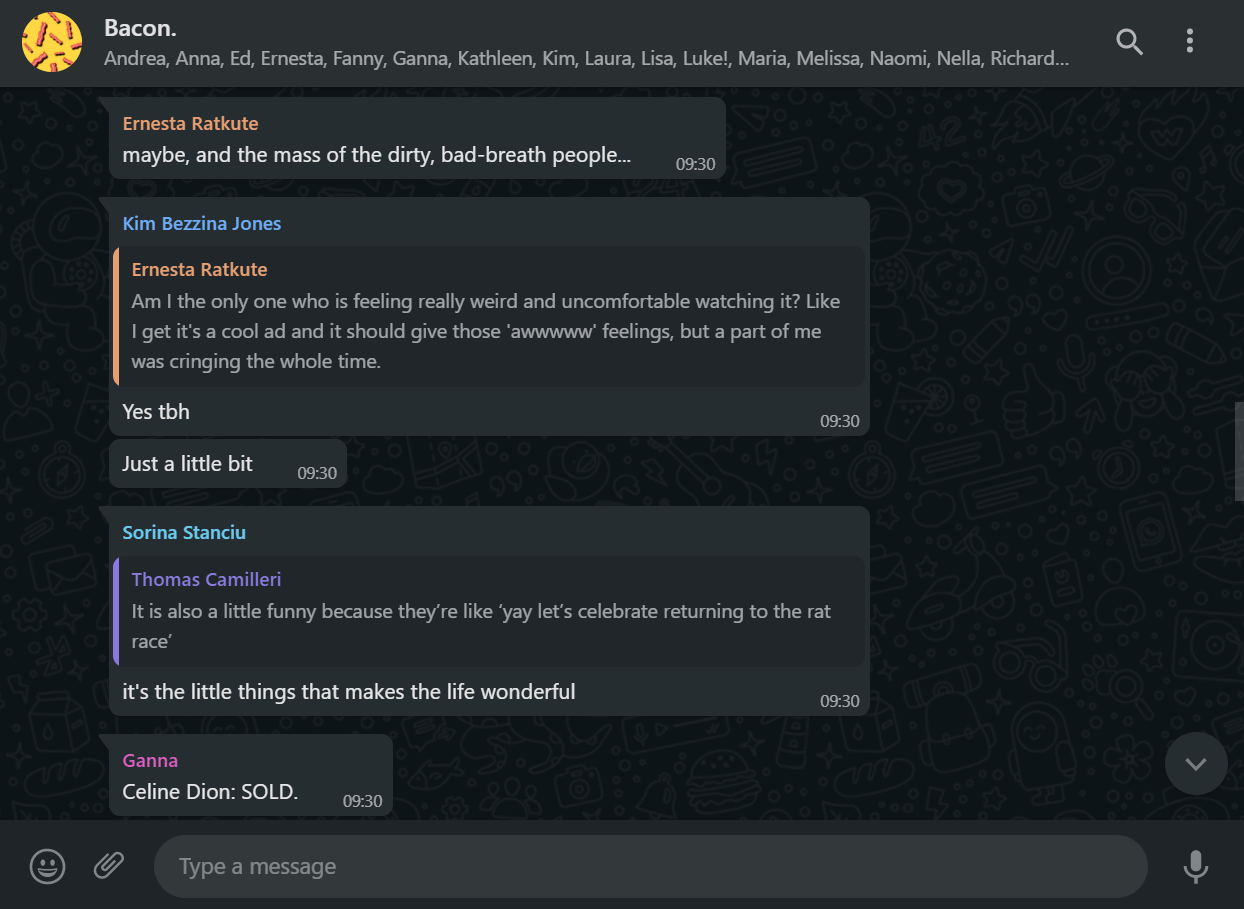The image size is (1244, 909).
Task: Open quoted Thomas Camilleri message about rat race
Action: point(489,611)
